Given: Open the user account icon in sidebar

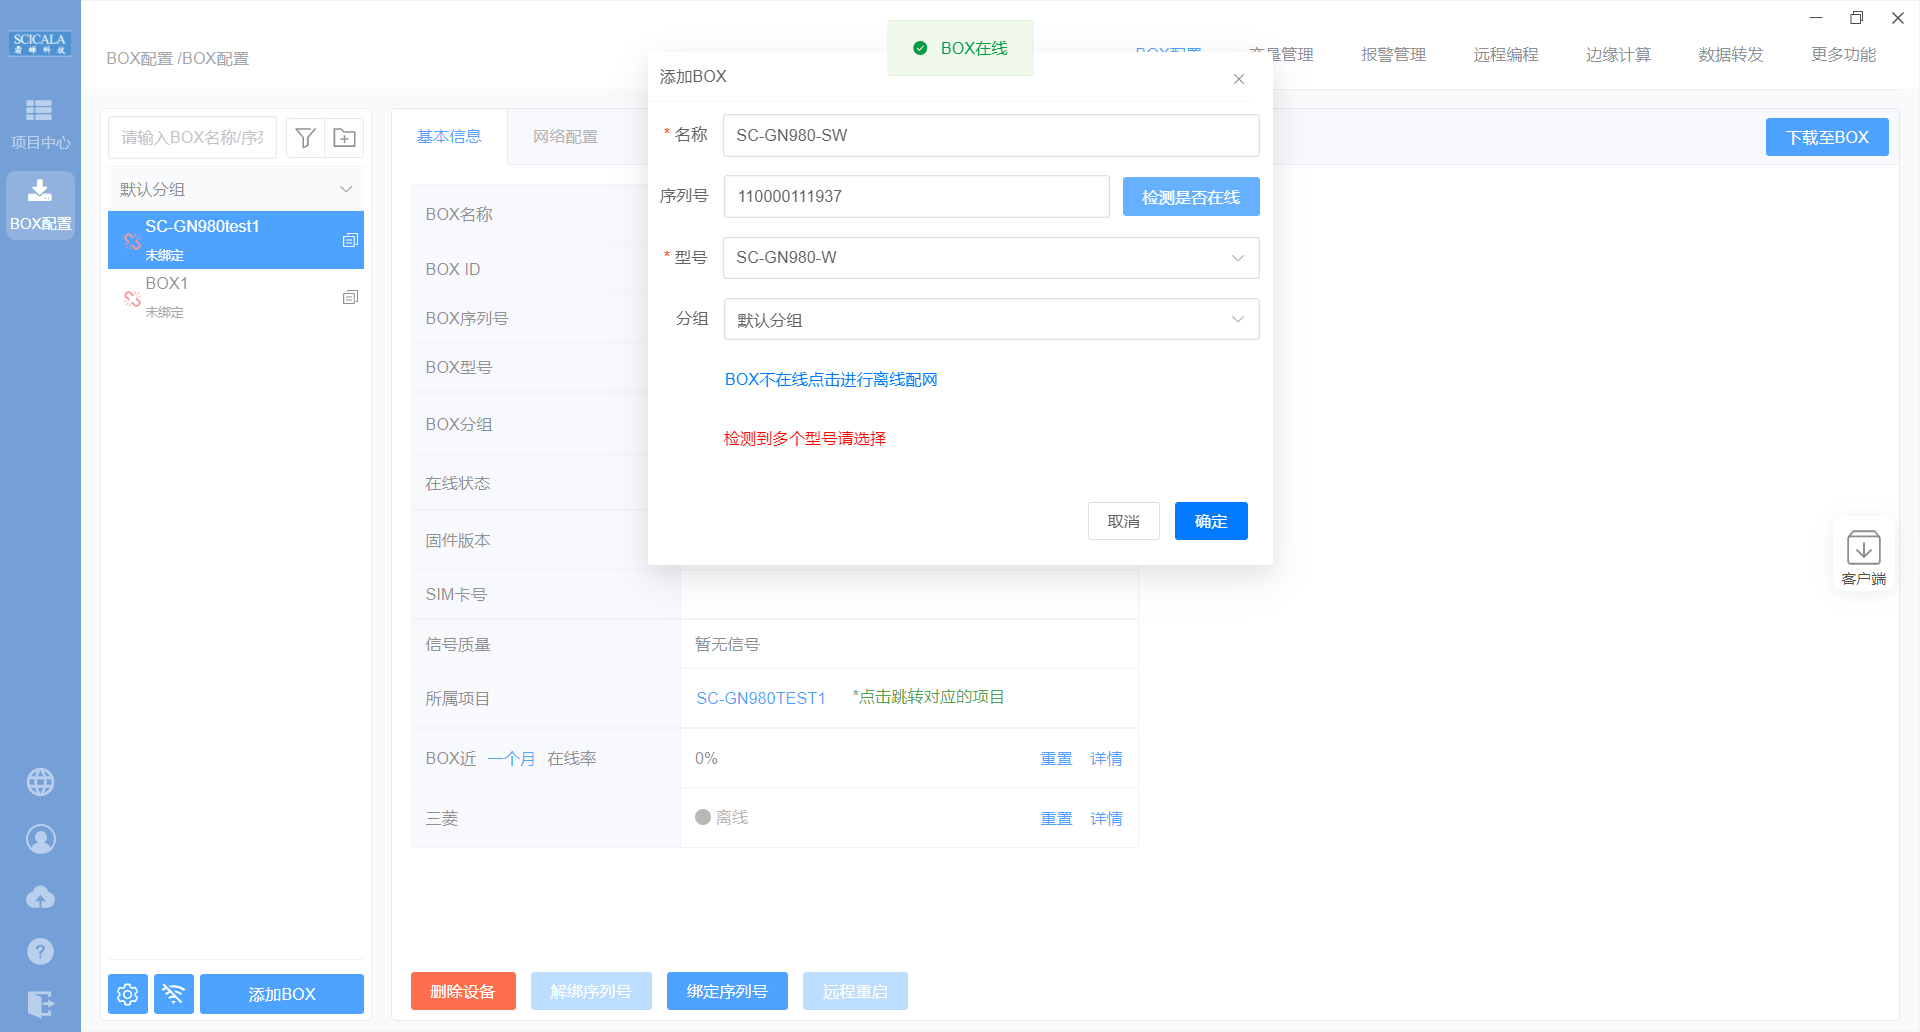Looking at the screenshot, I should [x=40, y=840].
